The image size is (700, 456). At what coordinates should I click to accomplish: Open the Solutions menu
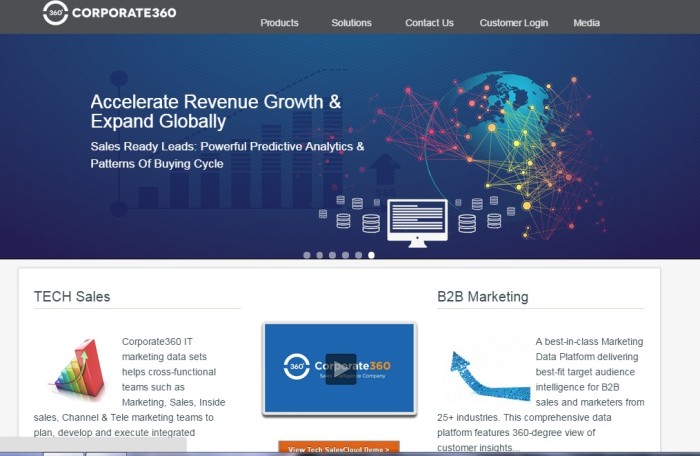[351, 23]
